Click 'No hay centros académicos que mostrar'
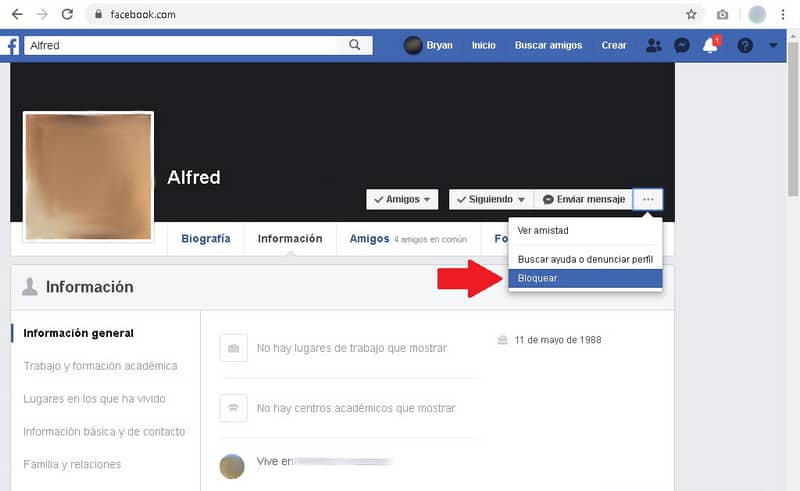The height and width of the screenshot is (491, 800). click(356, 408)
